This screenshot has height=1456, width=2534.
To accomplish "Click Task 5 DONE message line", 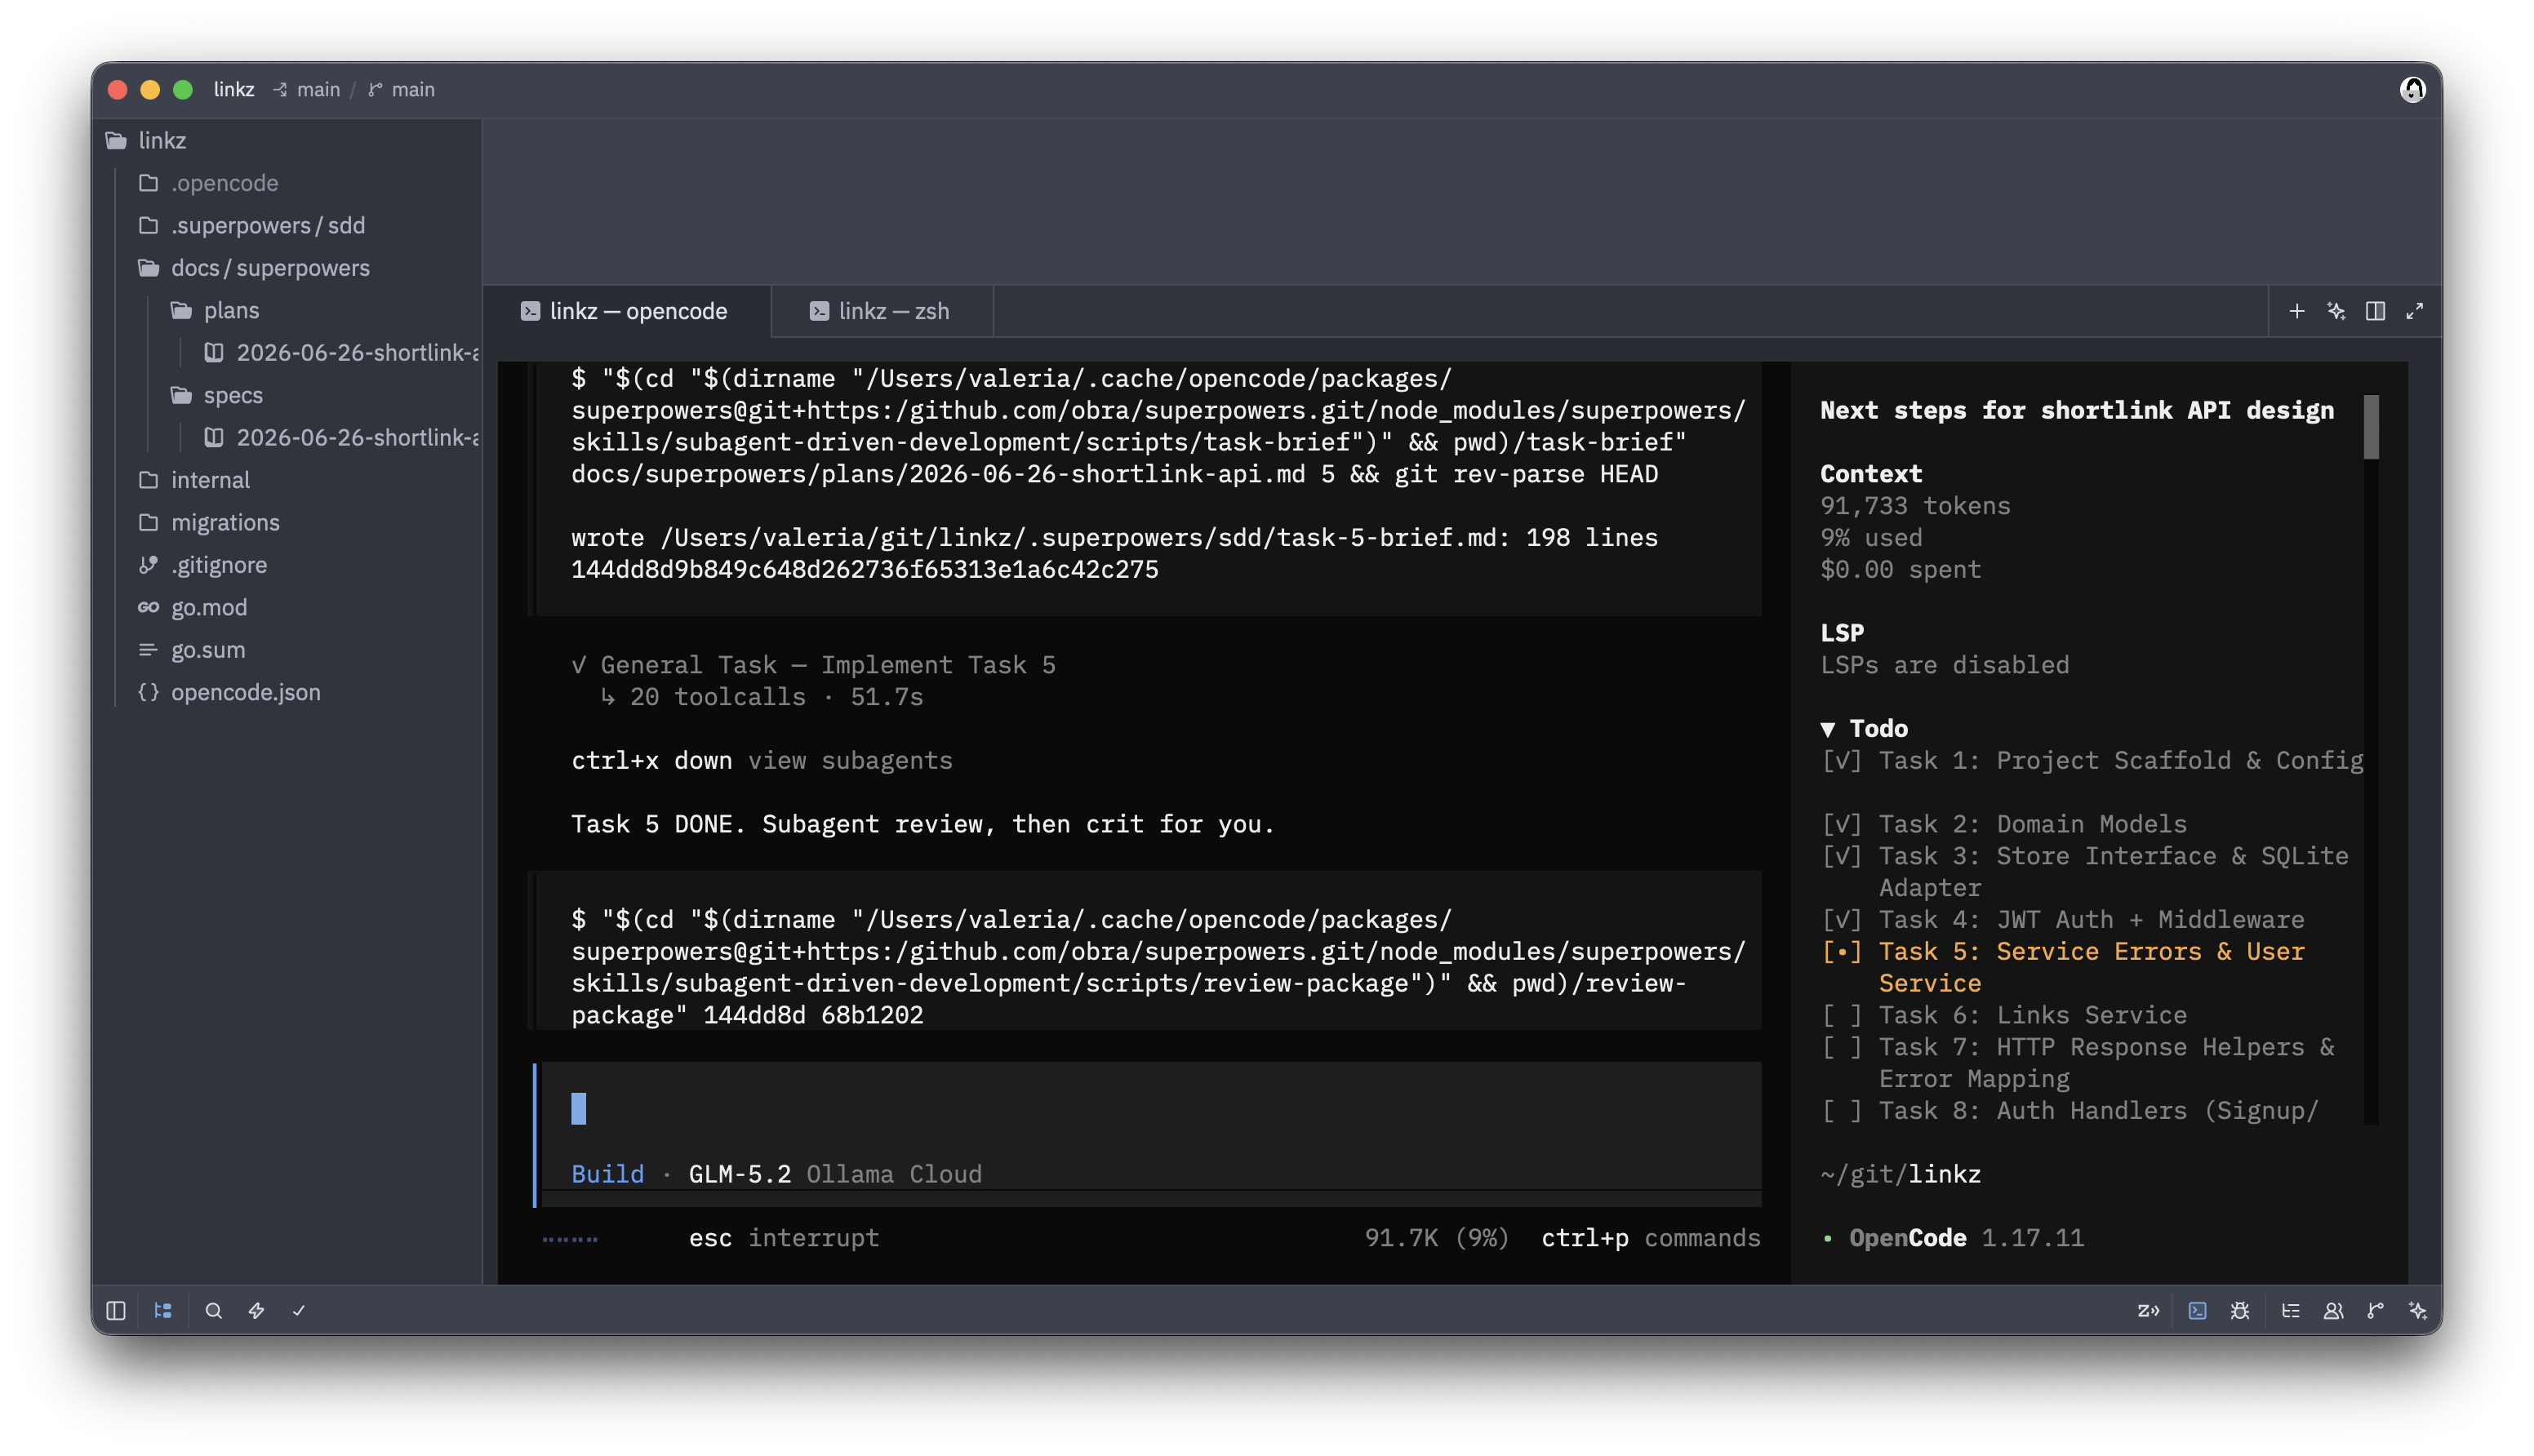I will click(x=922, y=824).
